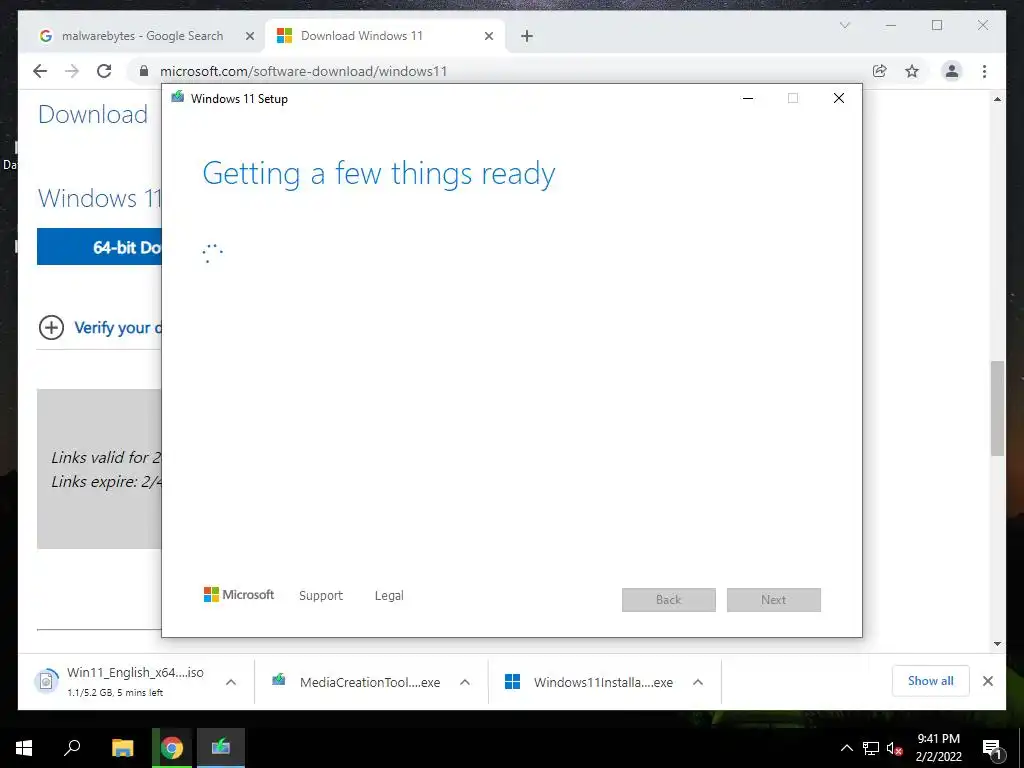The height and width of the screenshot is (768, 1024).
Task: Open options arrow for Win11 iso download
Action: 231,682
